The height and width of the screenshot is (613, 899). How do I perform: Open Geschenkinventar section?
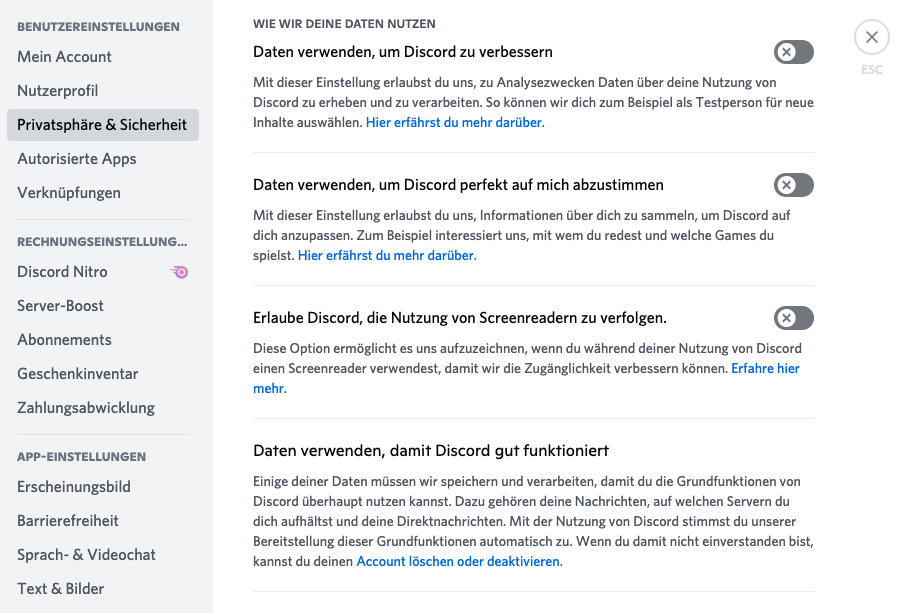click(78, 374)
